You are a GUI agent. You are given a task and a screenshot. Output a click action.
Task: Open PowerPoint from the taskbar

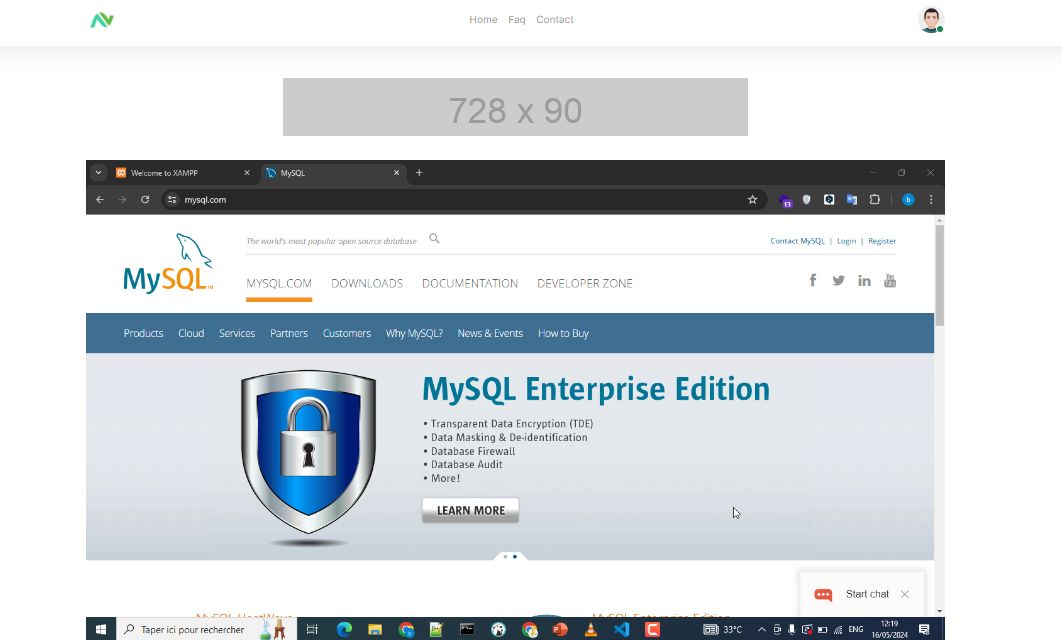(560, 629)
